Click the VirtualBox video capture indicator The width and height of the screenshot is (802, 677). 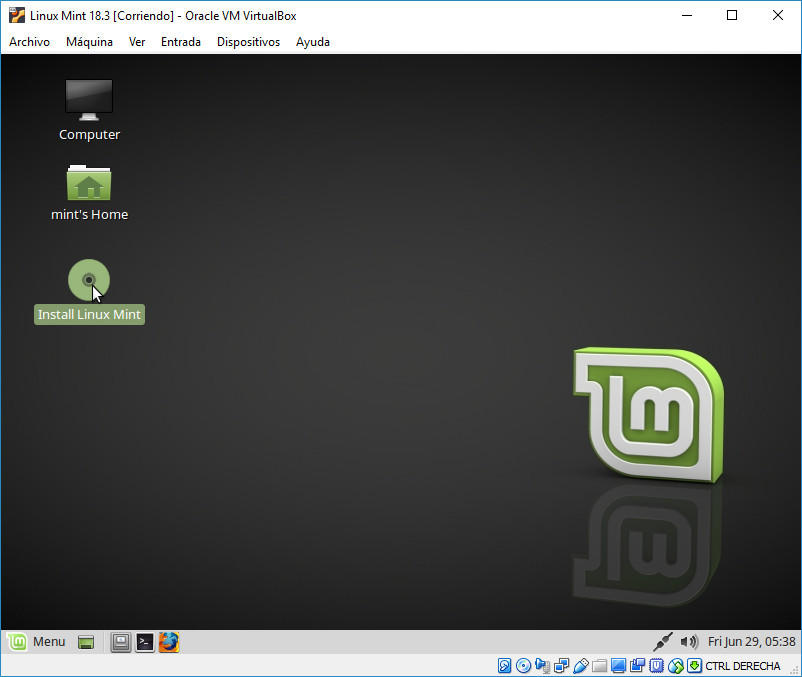pyautogui.click(x=637, y=666)
